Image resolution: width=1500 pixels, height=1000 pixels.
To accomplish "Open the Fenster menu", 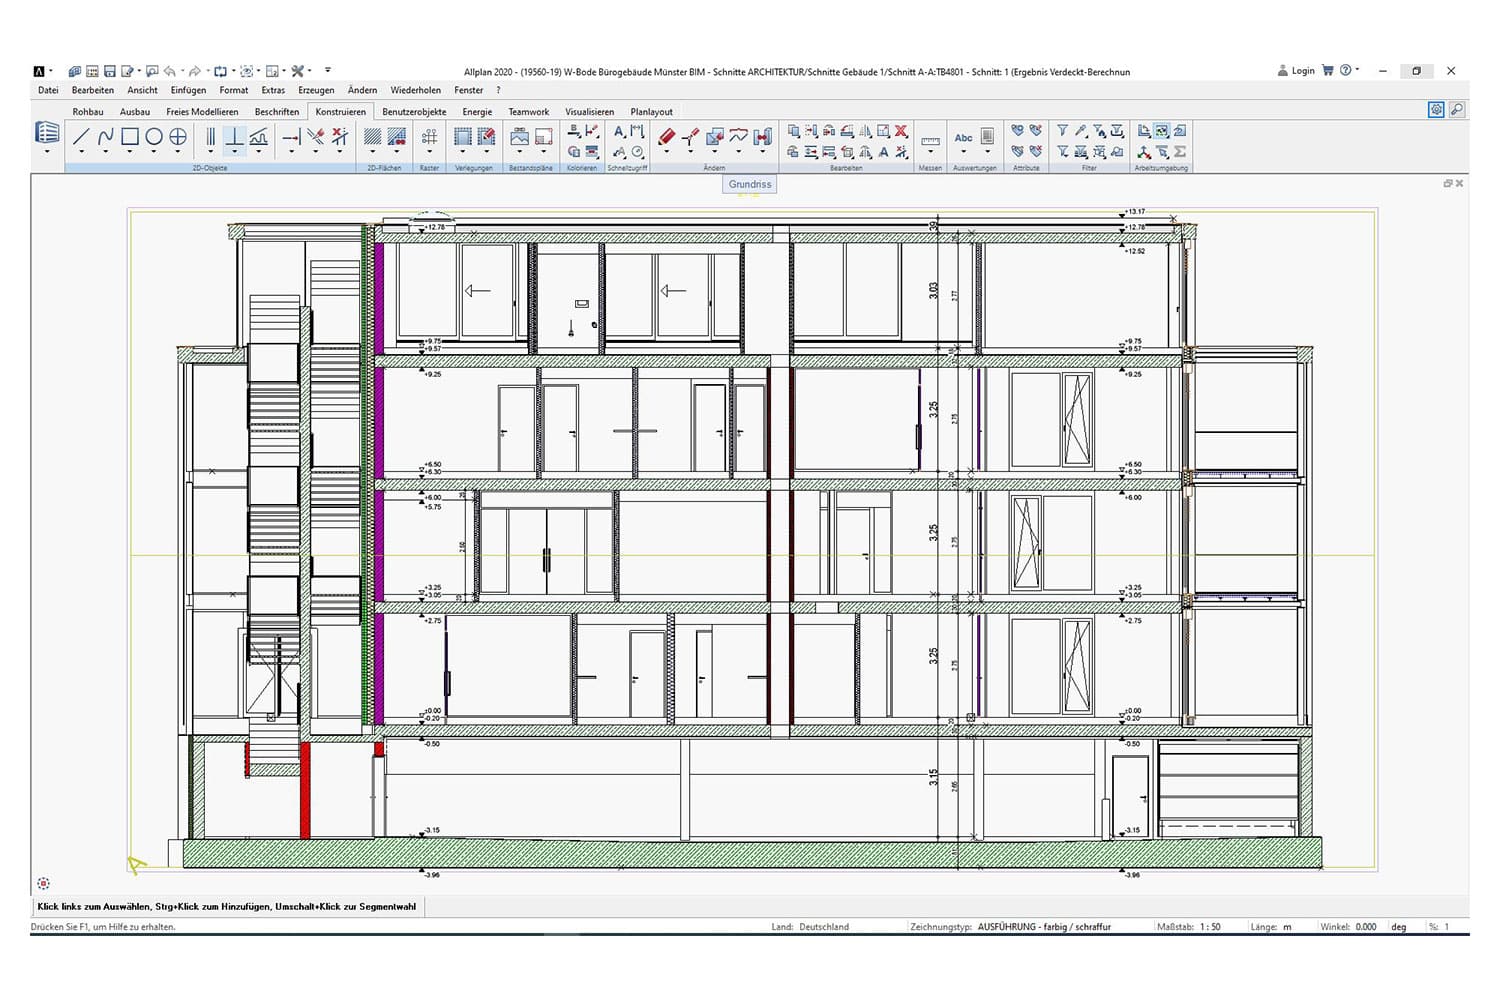I will coord(469,90).
